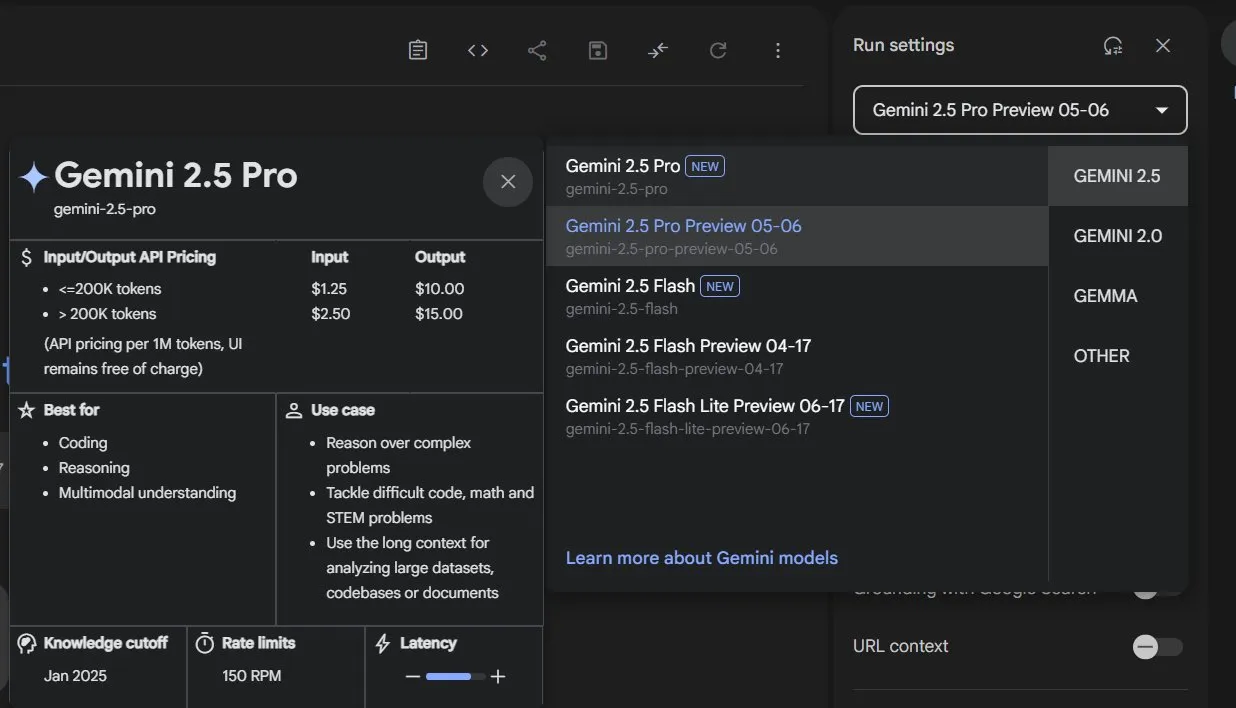This screenshot has height=708, width=1236.
Task: Click the Coding bullet under Best for
Action: (x=83, y=443)
